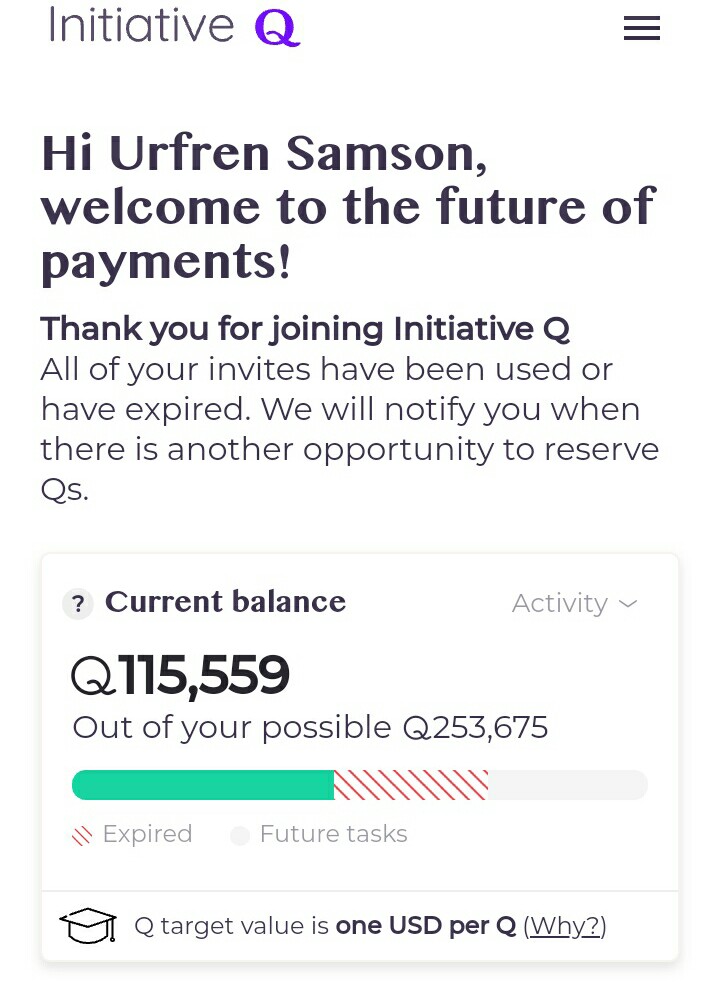
Task: Click the Q115,559 balance amount
Action: (180, 675)
